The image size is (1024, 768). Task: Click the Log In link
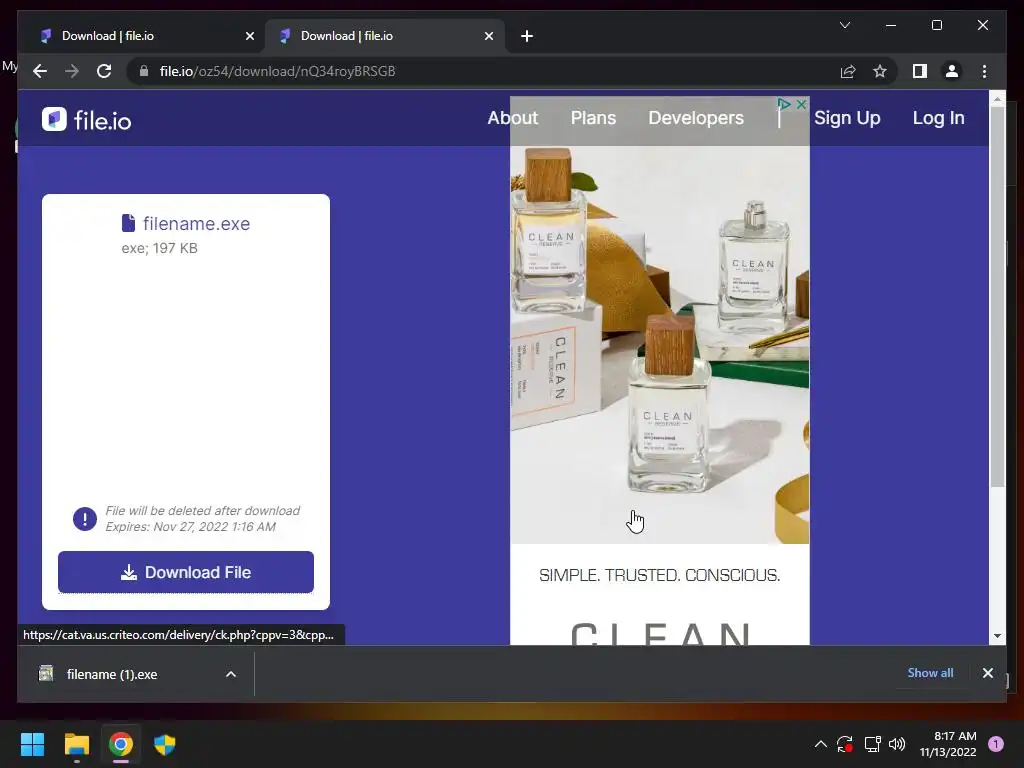[938, 118]
